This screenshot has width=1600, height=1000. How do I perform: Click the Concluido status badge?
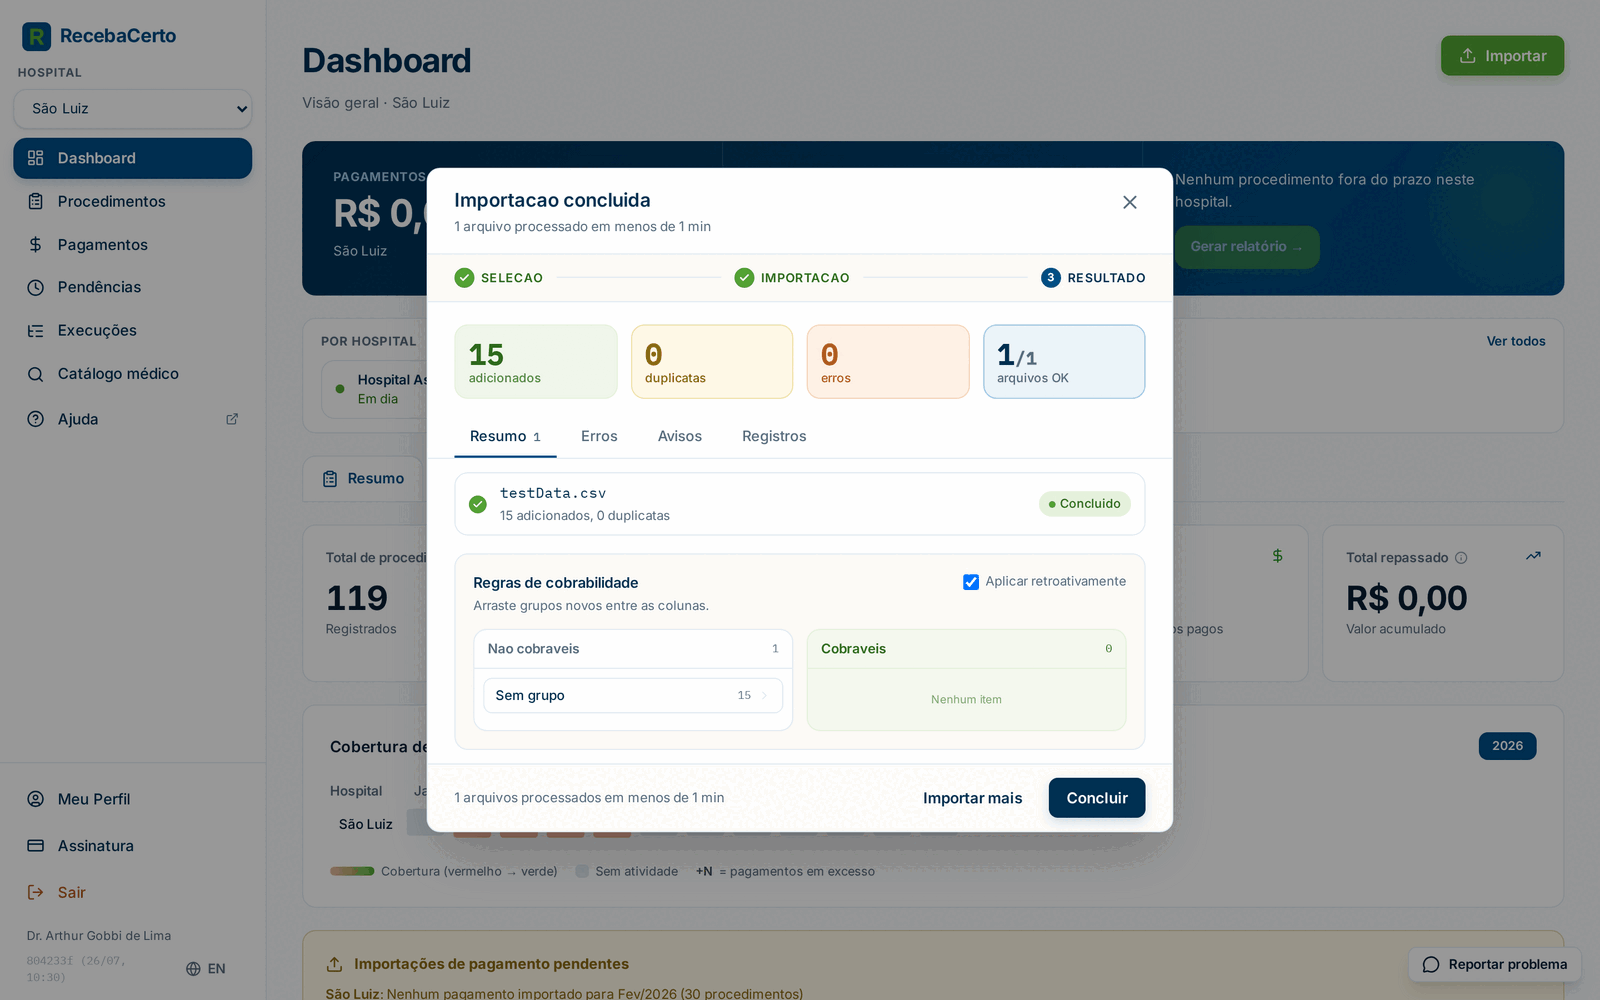click(1085, 504)
